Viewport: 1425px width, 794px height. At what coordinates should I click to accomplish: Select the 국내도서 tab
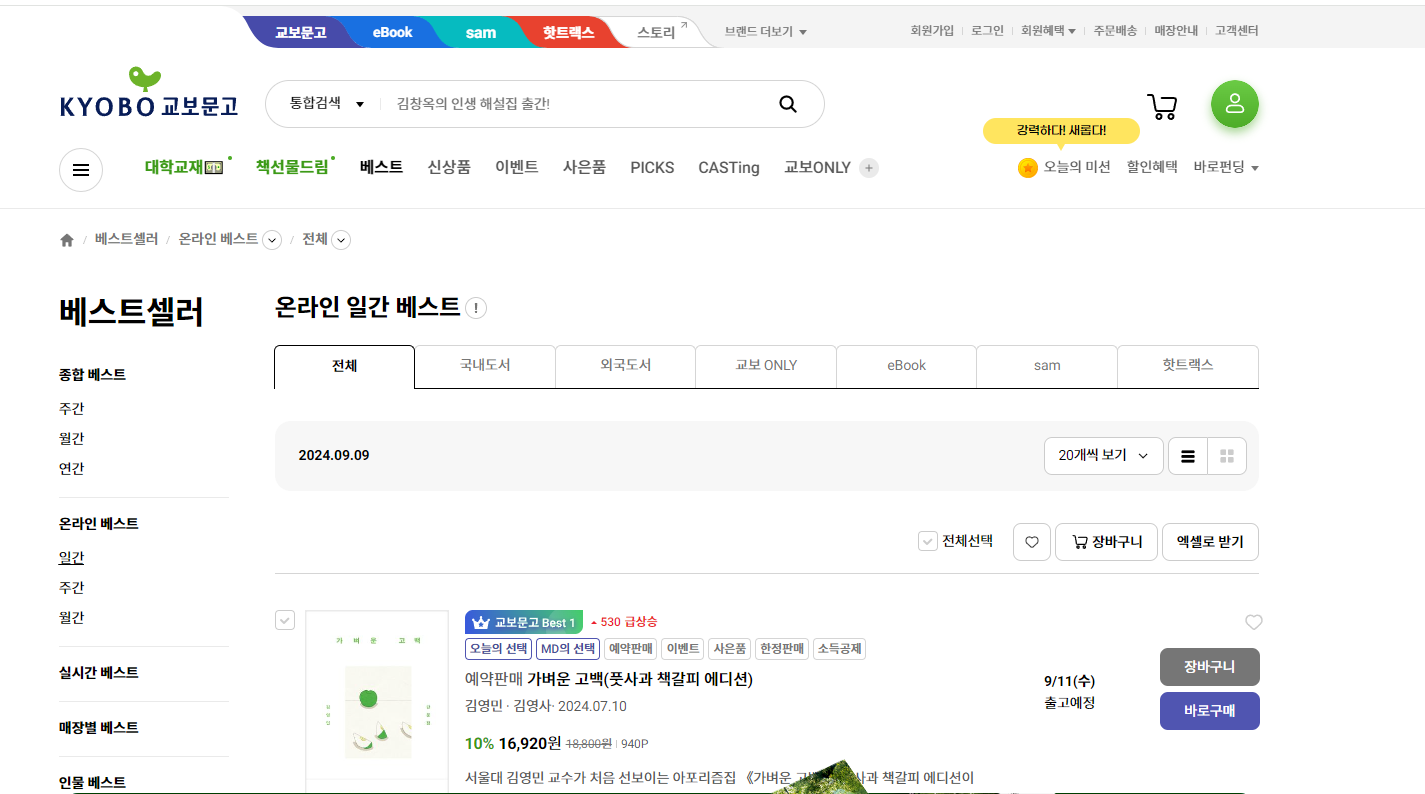coord(485,365)
